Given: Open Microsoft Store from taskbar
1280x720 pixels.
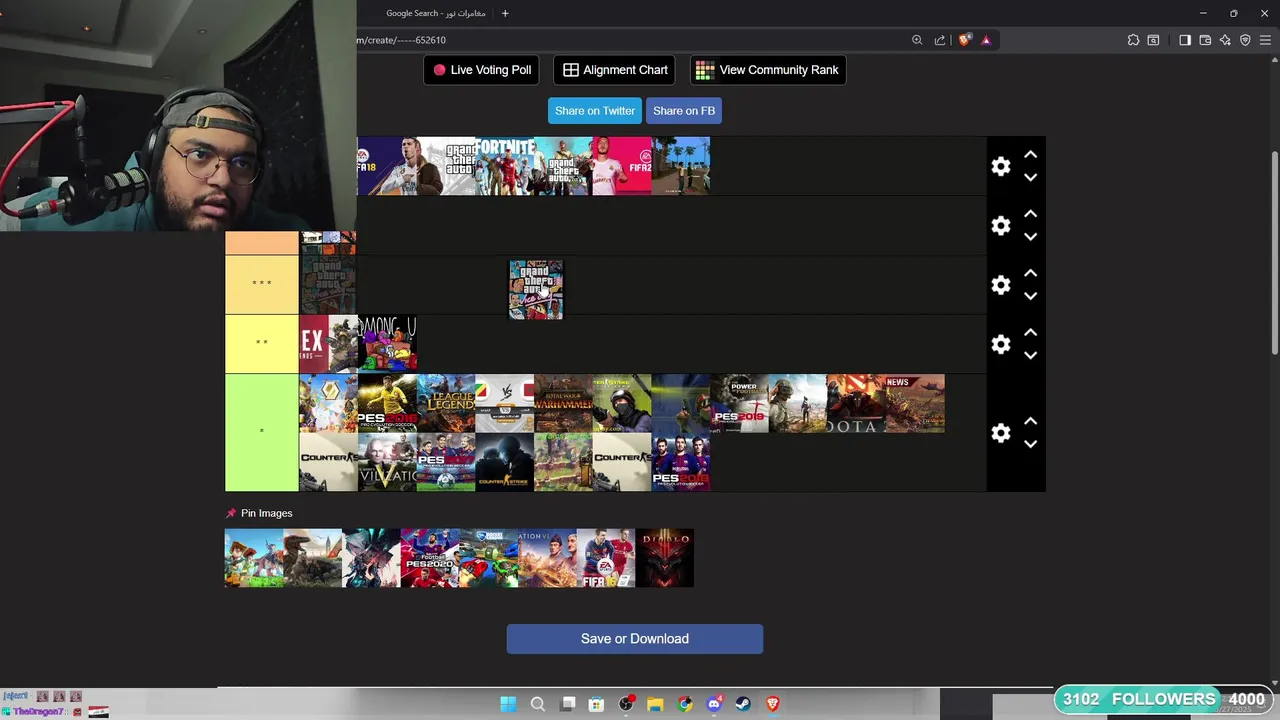Looking at the screenshot, I should pos(596,704).
